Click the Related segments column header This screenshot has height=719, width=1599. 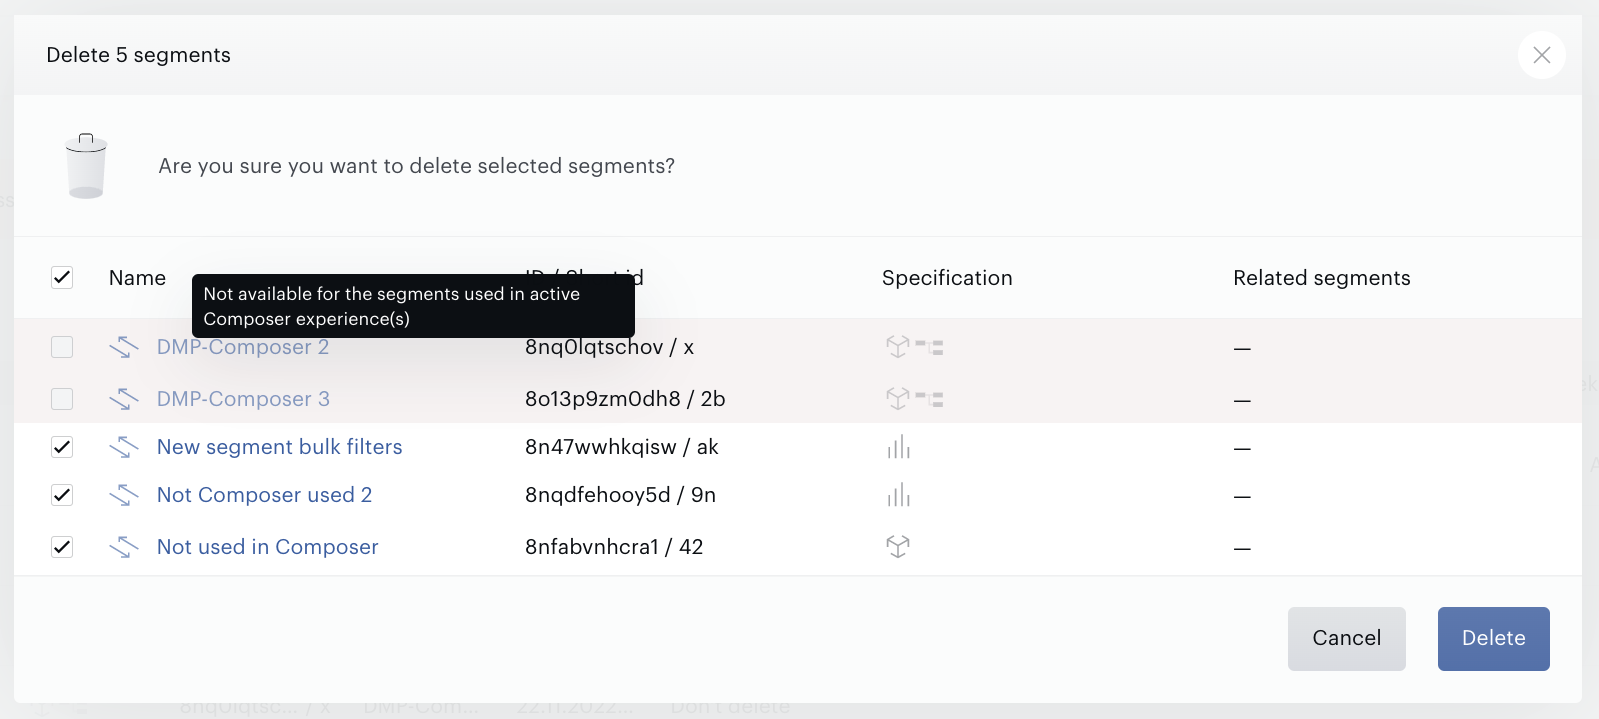[x=1321, y=278]
